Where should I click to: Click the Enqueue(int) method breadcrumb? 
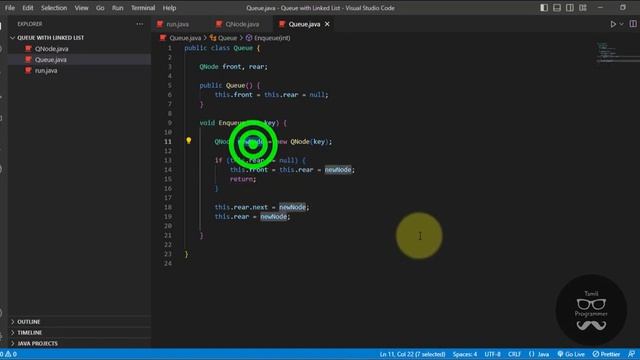(272, 38)
